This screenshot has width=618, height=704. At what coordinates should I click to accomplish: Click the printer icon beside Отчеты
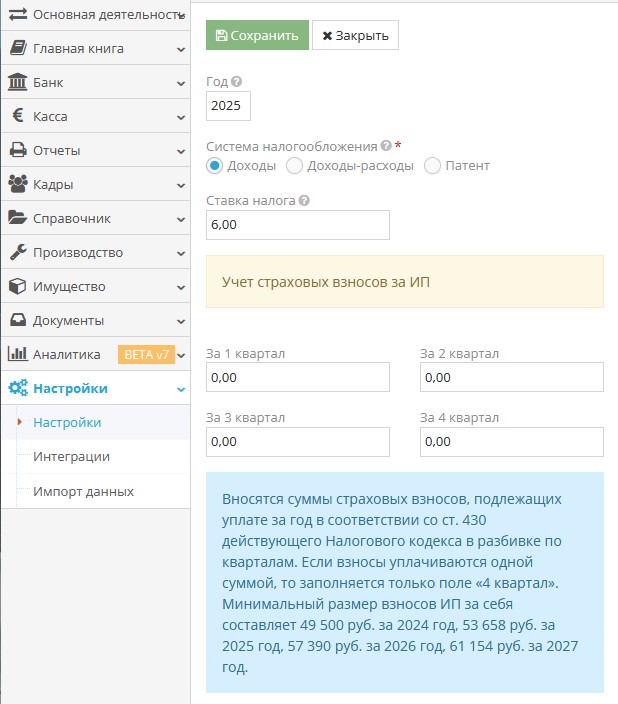click(x=17, y=151)
